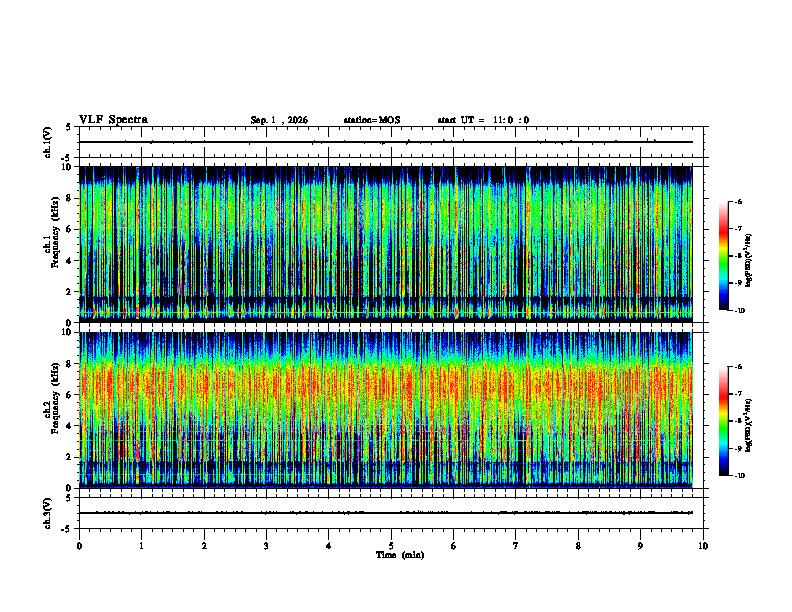Click the ch.1 waveform trace in top panel
The height and width of the screenshot is (612, 792).
pyautogui.click(x=386, y=142)
